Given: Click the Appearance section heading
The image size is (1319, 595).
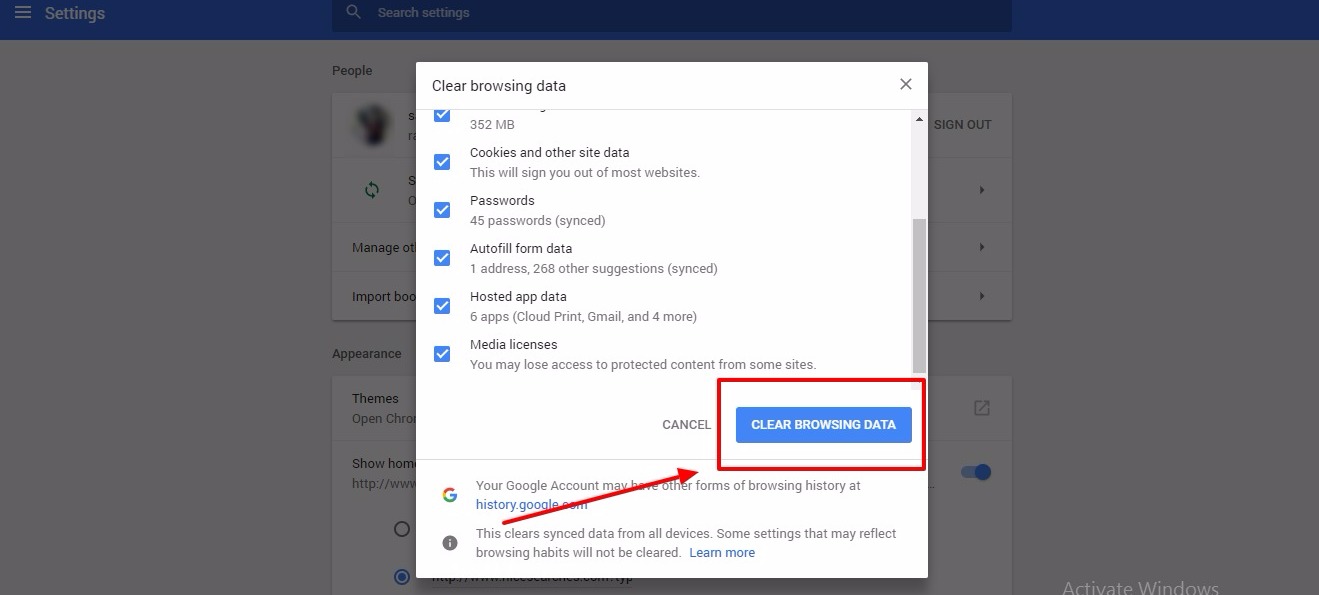Looking at the screenshot, I should (x=367, y=354).
